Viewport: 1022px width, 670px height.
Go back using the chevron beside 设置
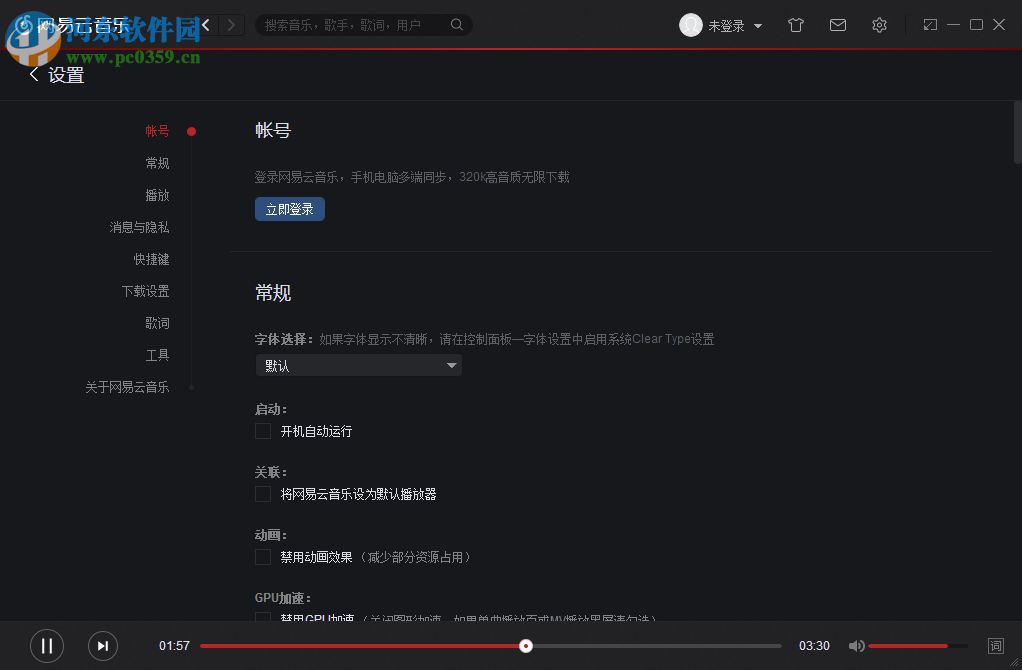tap(34, 74)
